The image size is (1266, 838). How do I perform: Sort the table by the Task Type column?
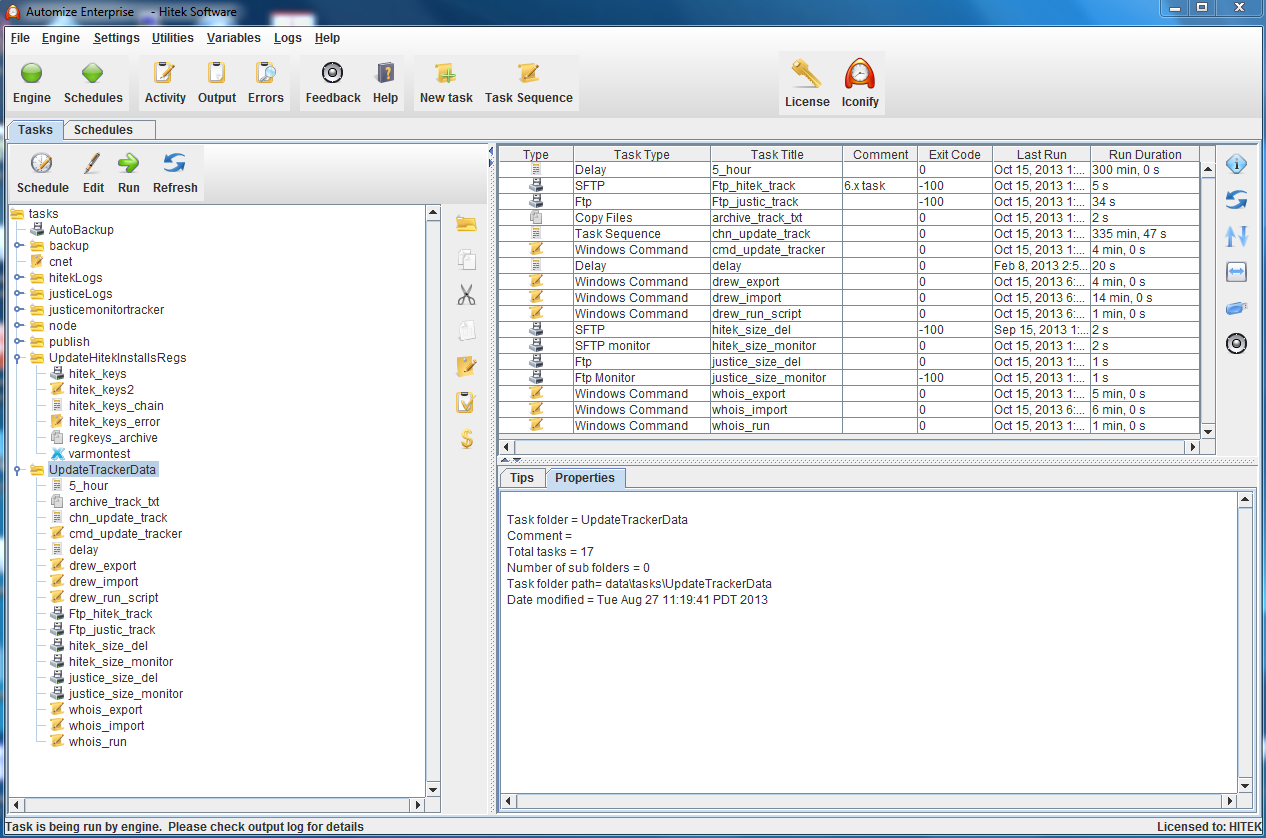[641, 154]
